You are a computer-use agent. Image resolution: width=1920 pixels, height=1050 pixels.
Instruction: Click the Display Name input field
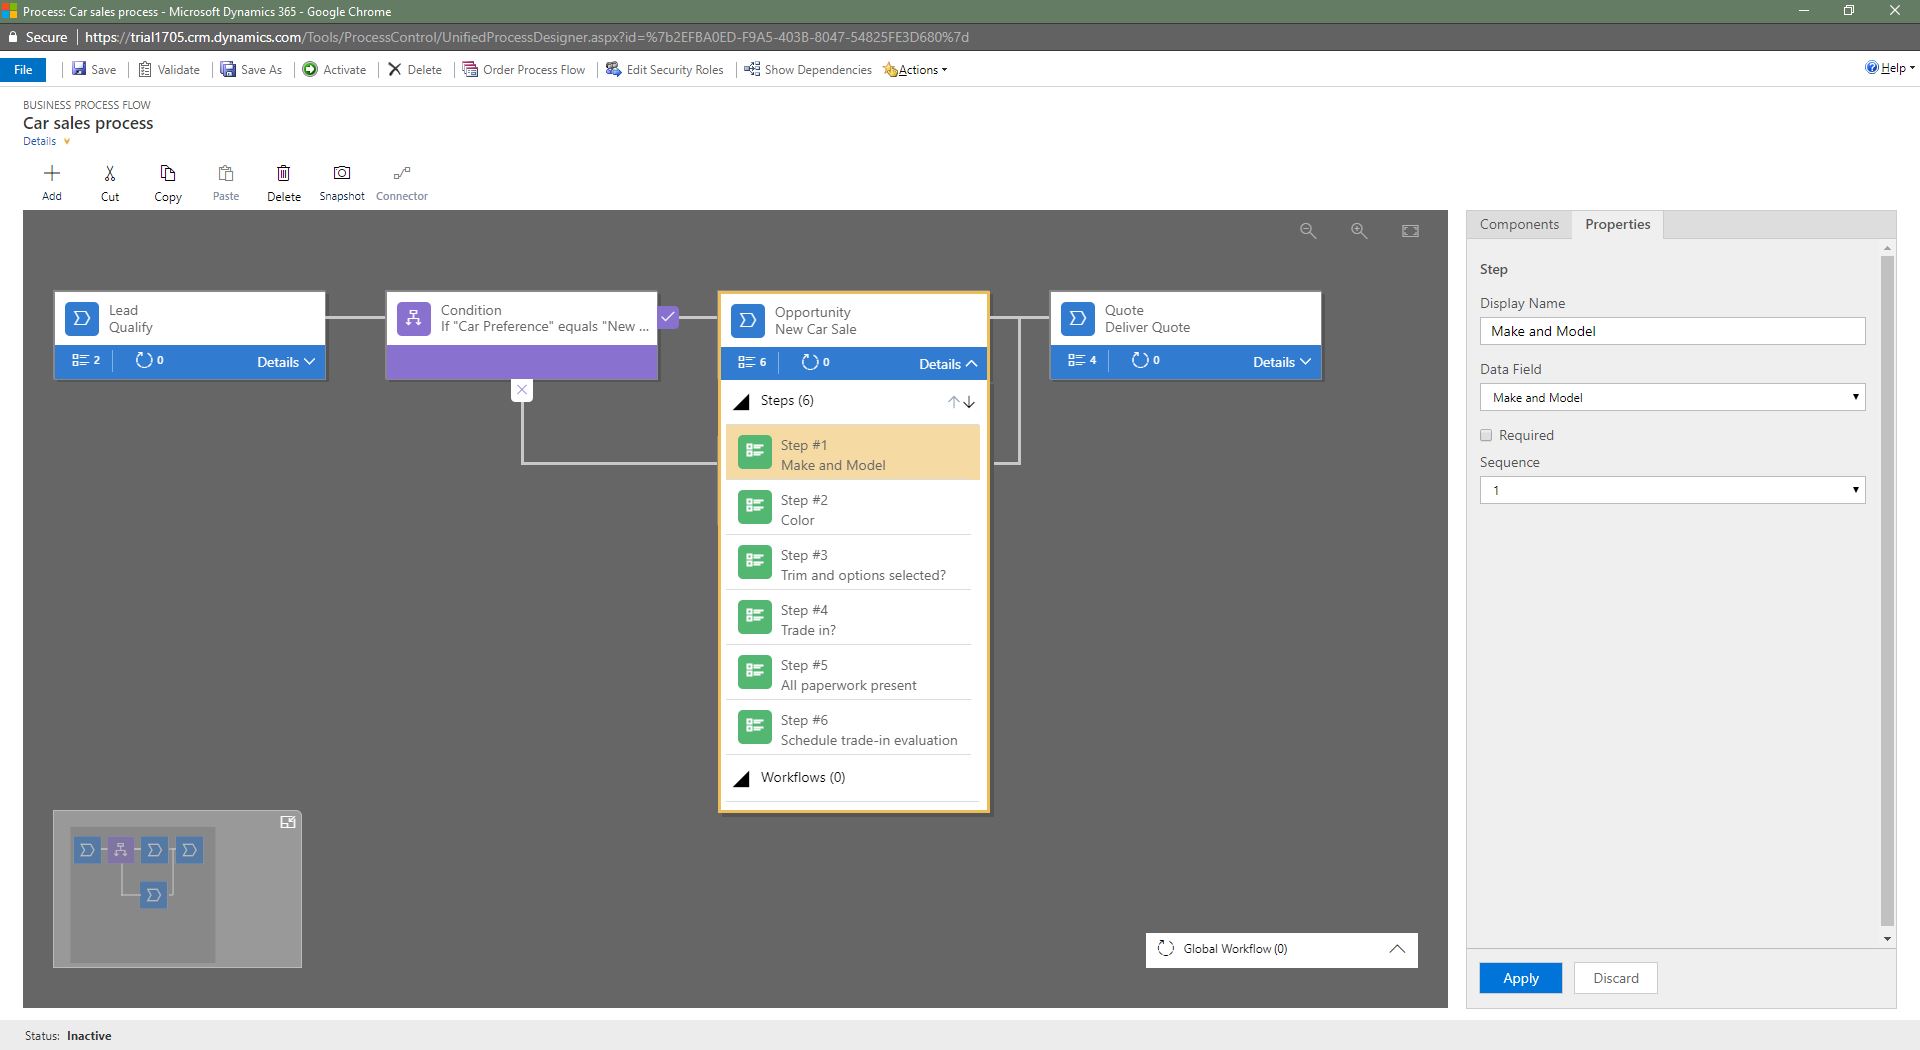click(1672, 331)
